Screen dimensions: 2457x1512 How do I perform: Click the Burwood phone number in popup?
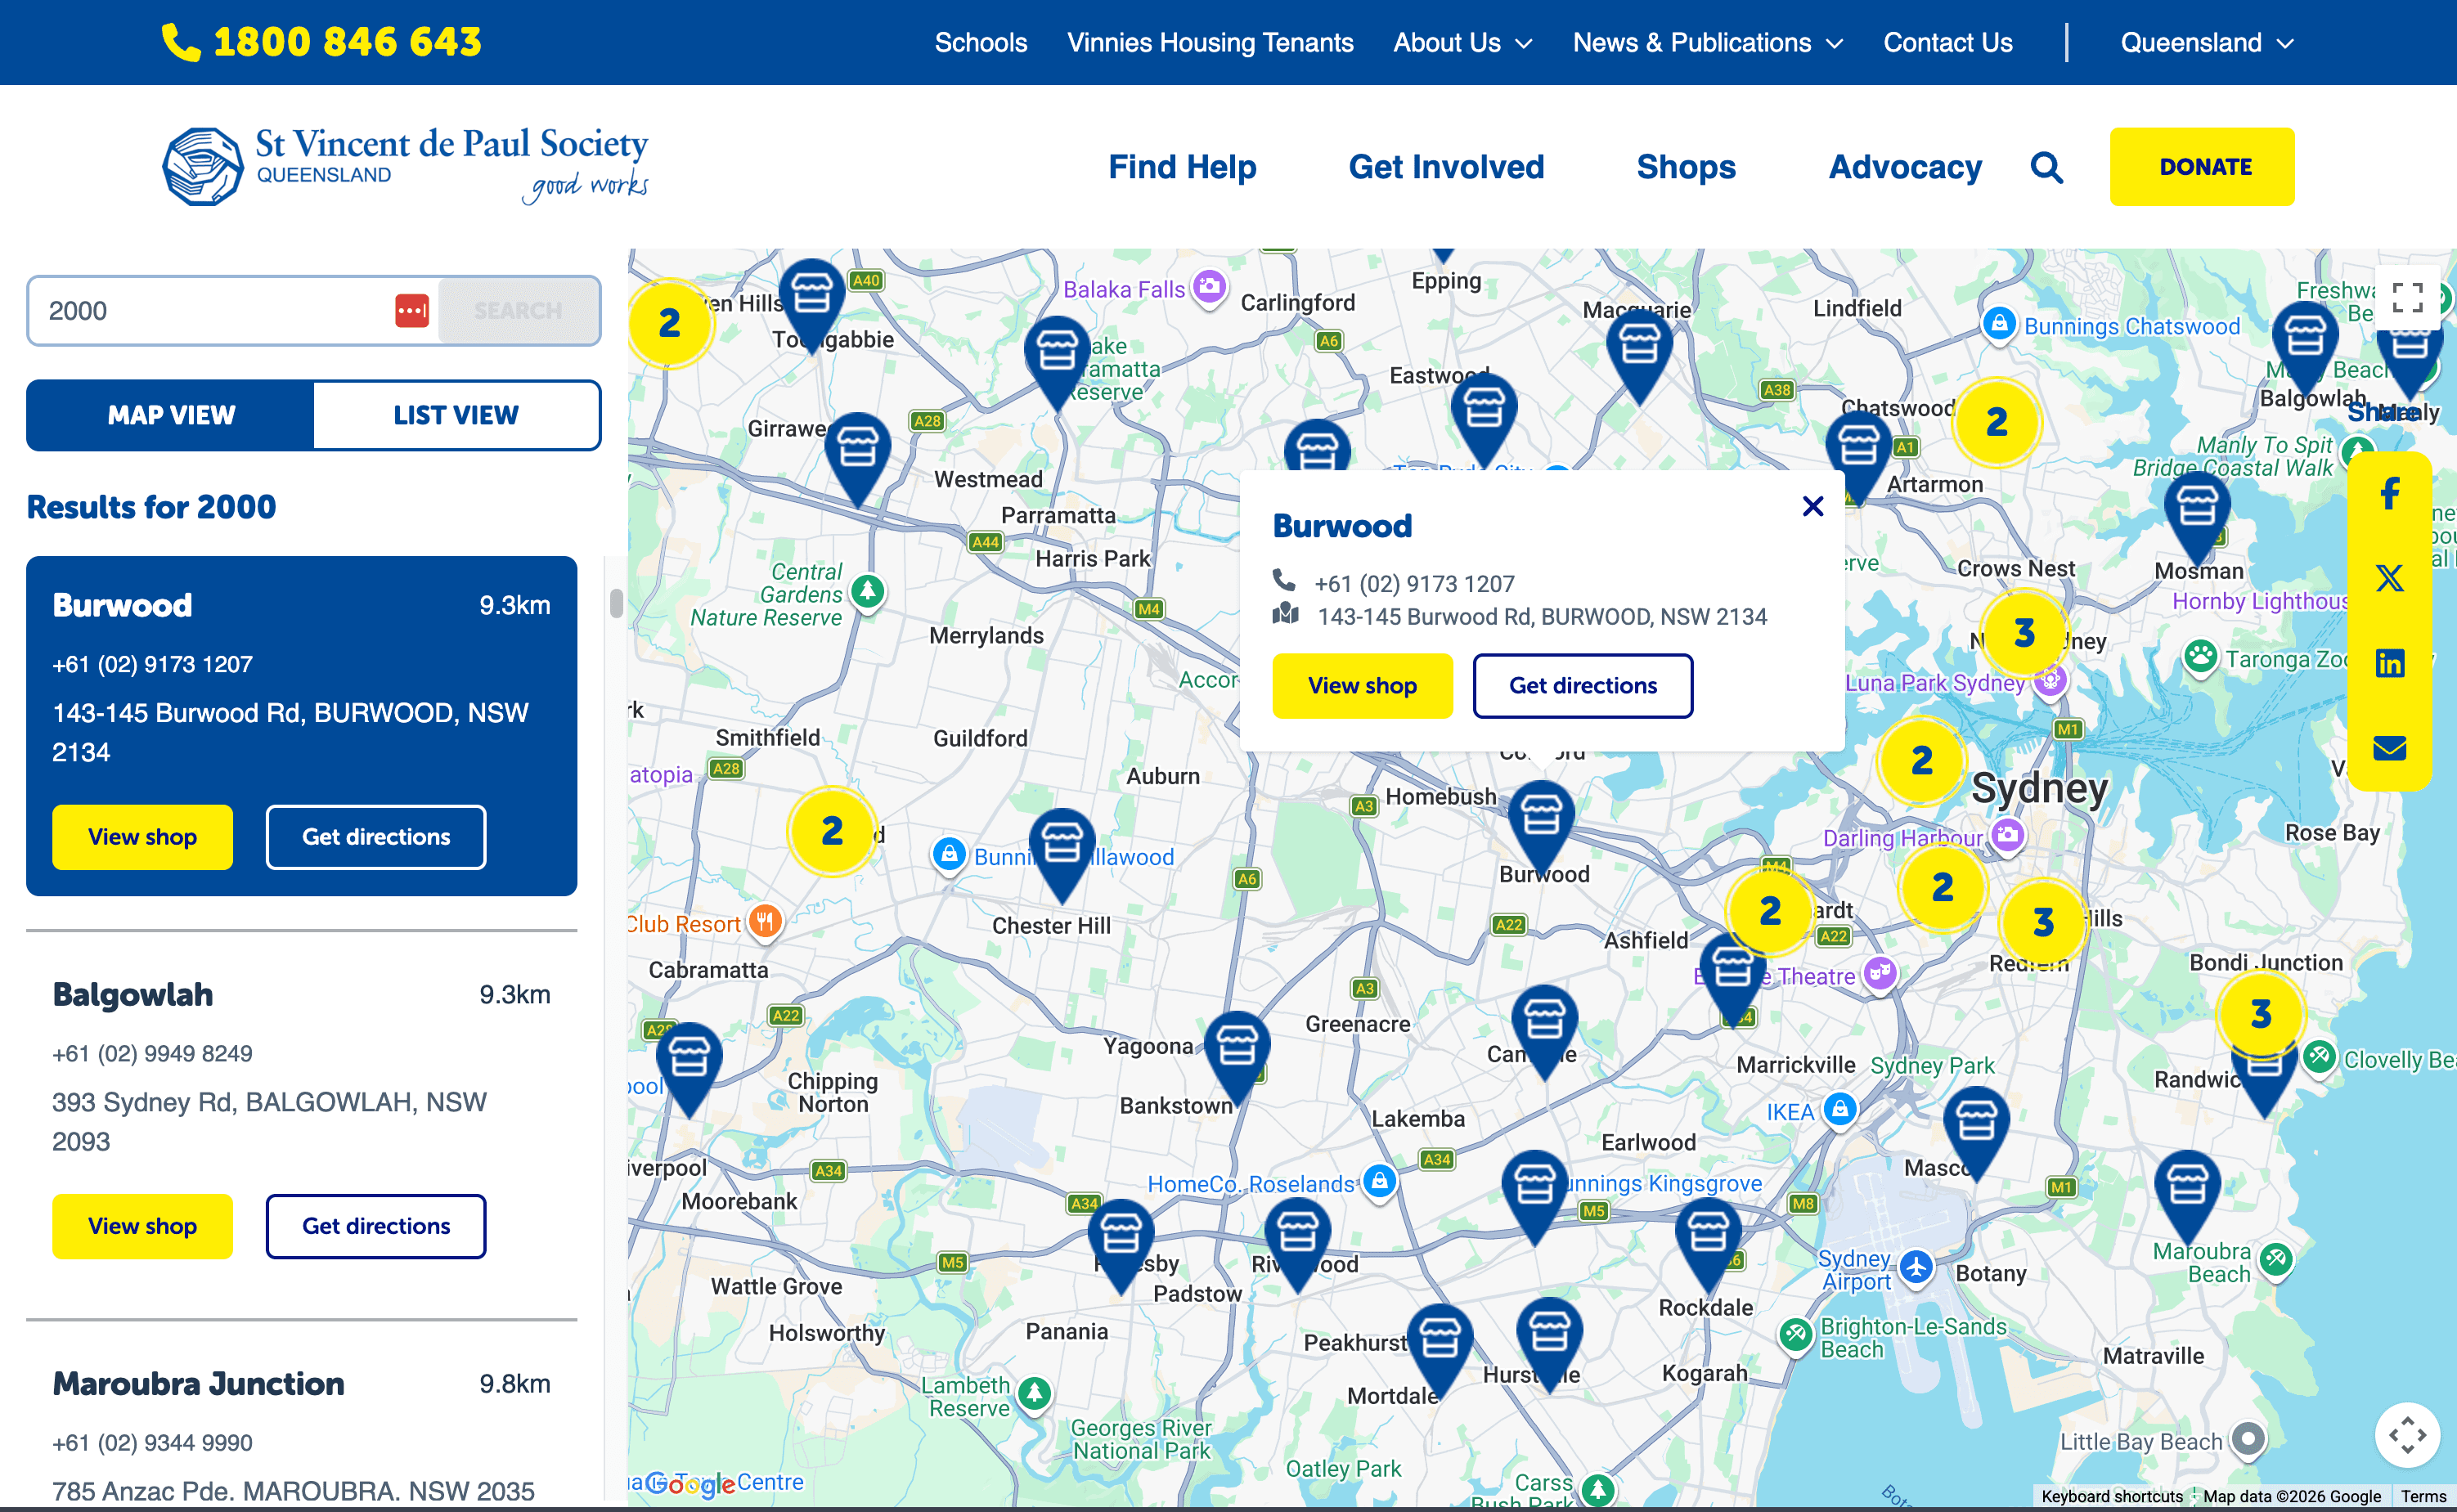point(1414,583)
